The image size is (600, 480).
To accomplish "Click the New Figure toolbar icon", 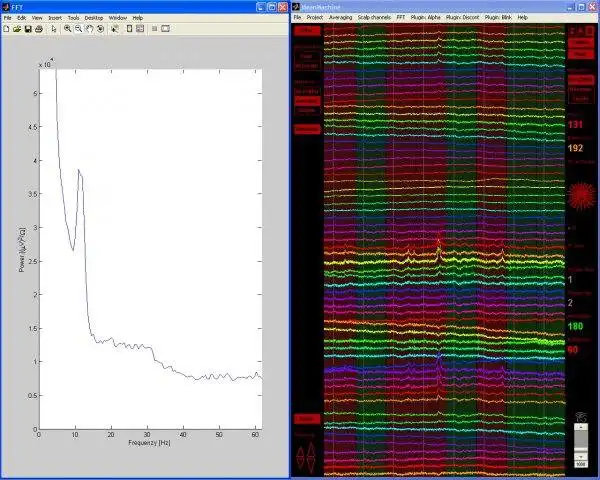I will 6,29.
